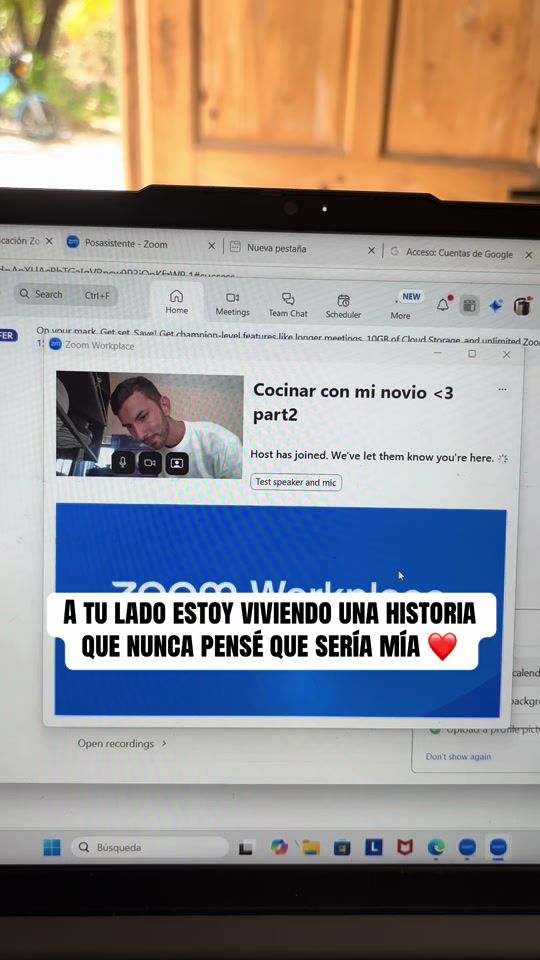Open the Meetings tab
This screenshot has height=960, width=540.
pos(232,304)
